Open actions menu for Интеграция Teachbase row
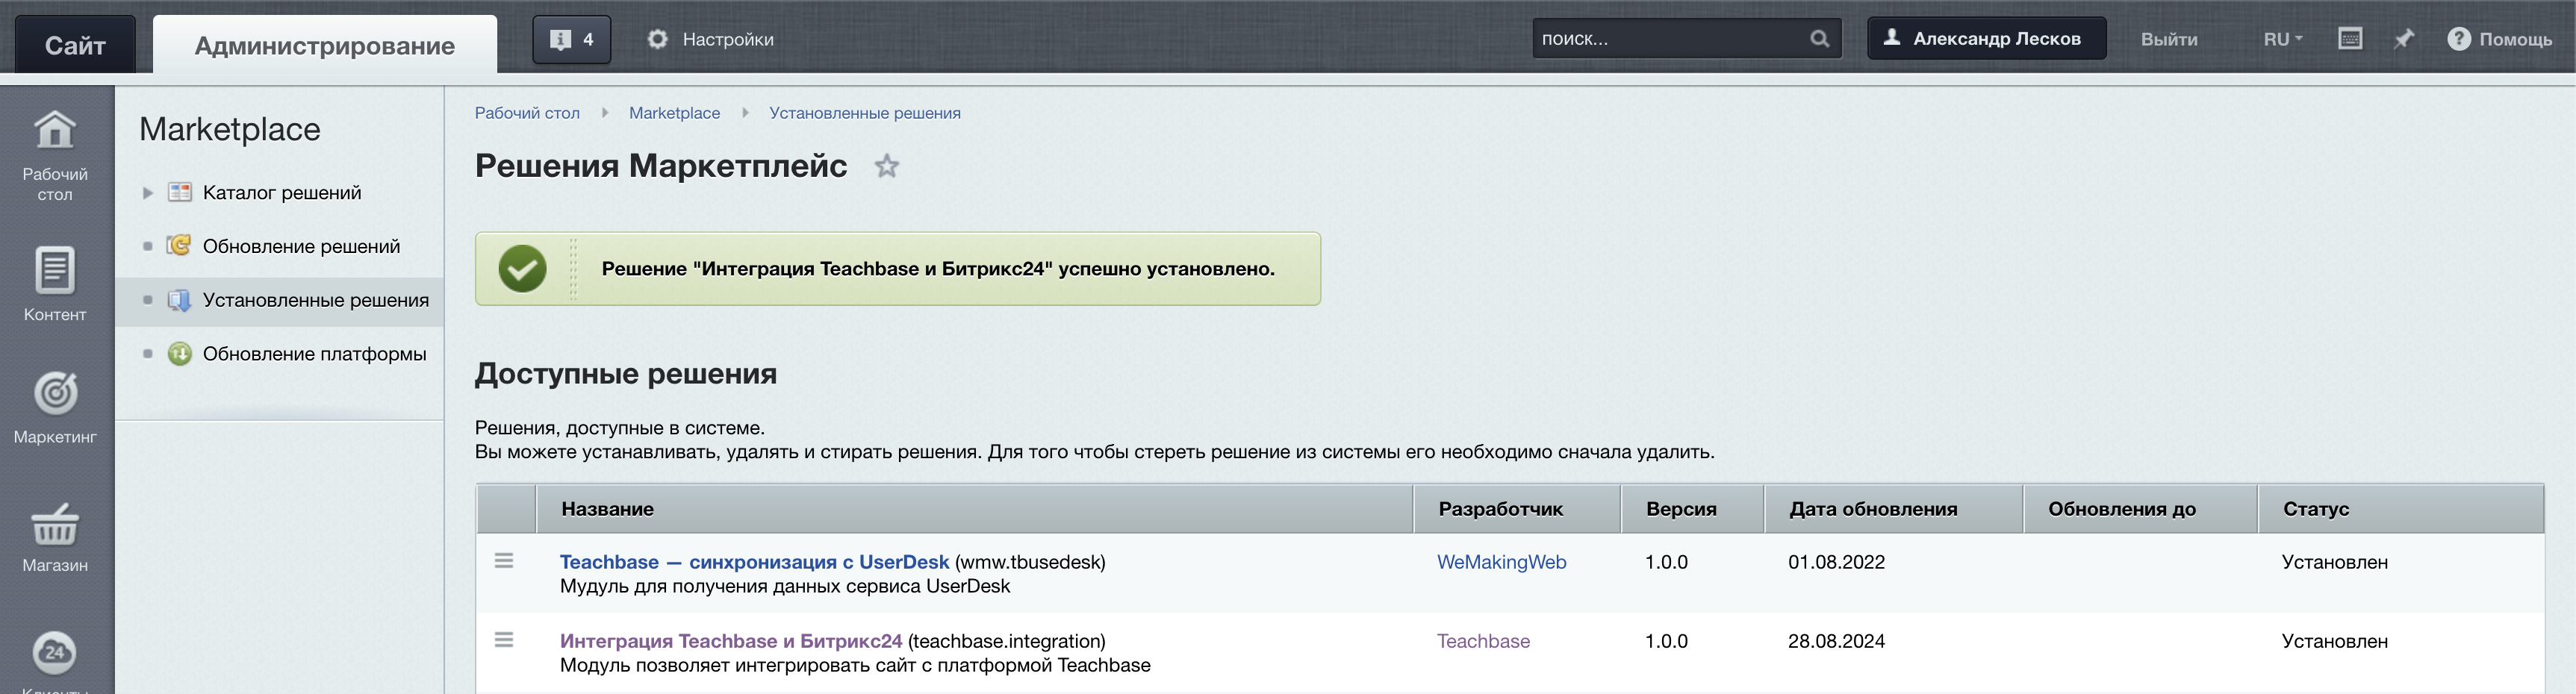2576x694 pixels. coord(504,640)
